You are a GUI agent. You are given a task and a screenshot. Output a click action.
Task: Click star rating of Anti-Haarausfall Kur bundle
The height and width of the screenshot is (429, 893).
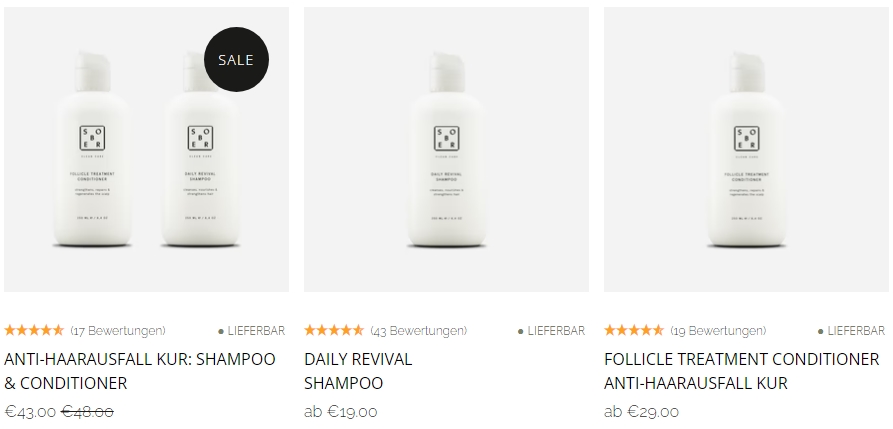[x=34, y=330]
